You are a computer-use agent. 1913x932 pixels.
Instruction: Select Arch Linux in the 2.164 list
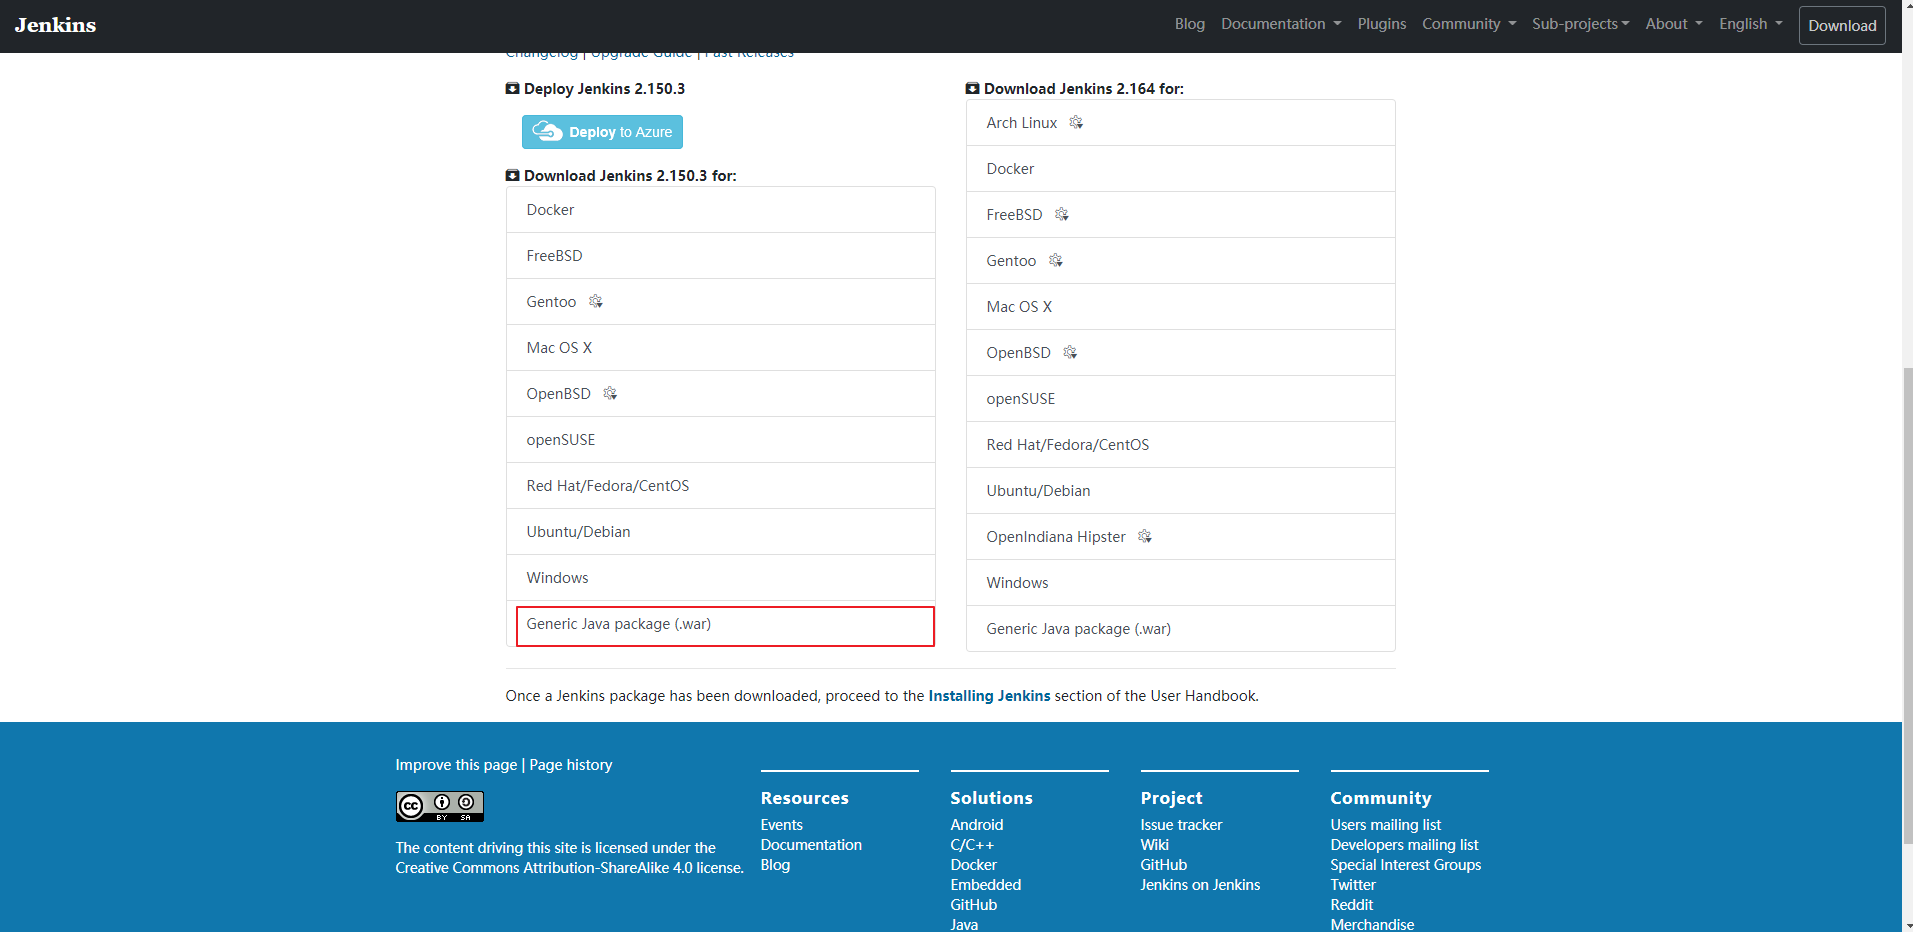(1181, 123)
